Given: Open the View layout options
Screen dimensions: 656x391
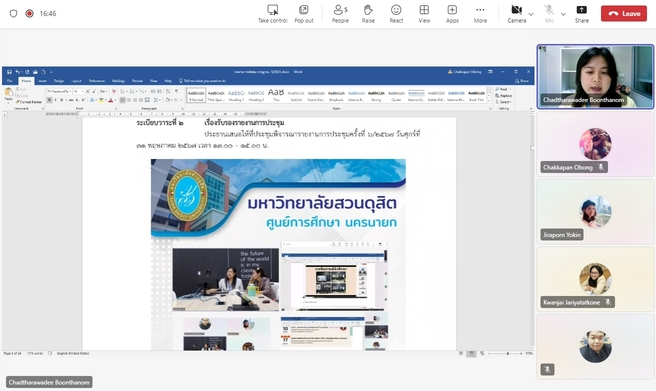Looking at the screenshot, I should coord(424,10).
